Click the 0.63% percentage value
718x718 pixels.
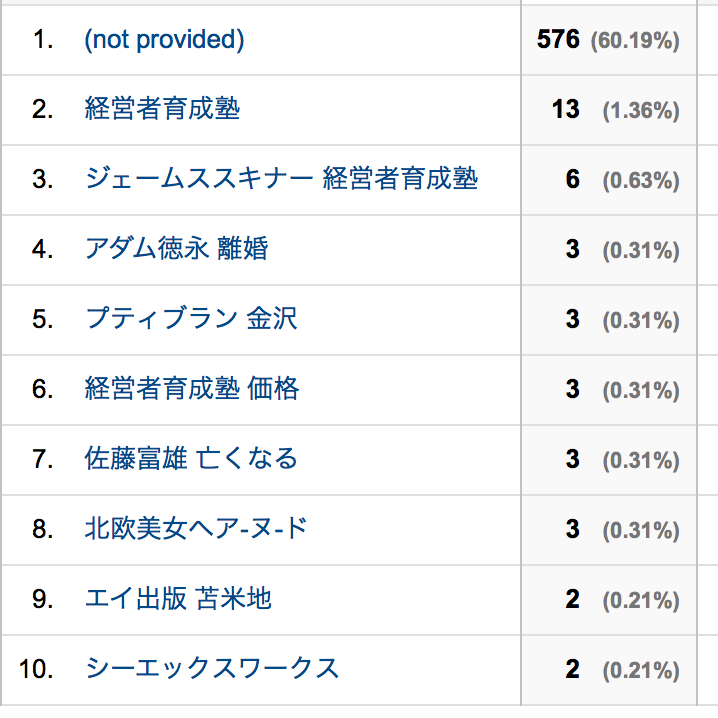point(641,180)
